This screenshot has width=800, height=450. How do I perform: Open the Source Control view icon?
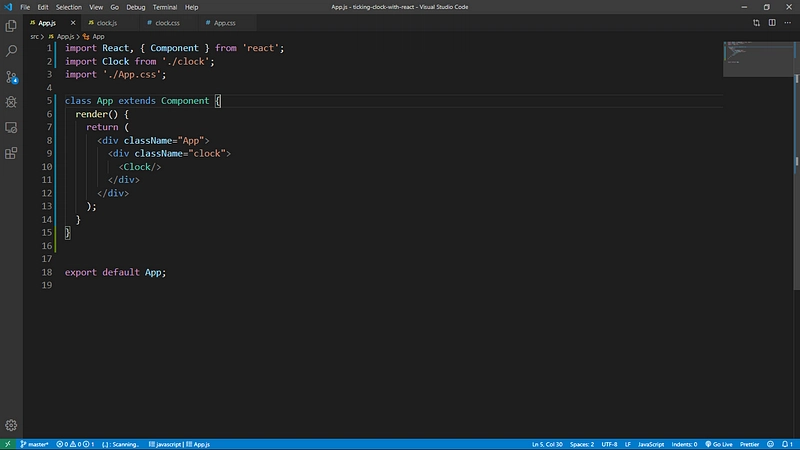coord(11,77)
